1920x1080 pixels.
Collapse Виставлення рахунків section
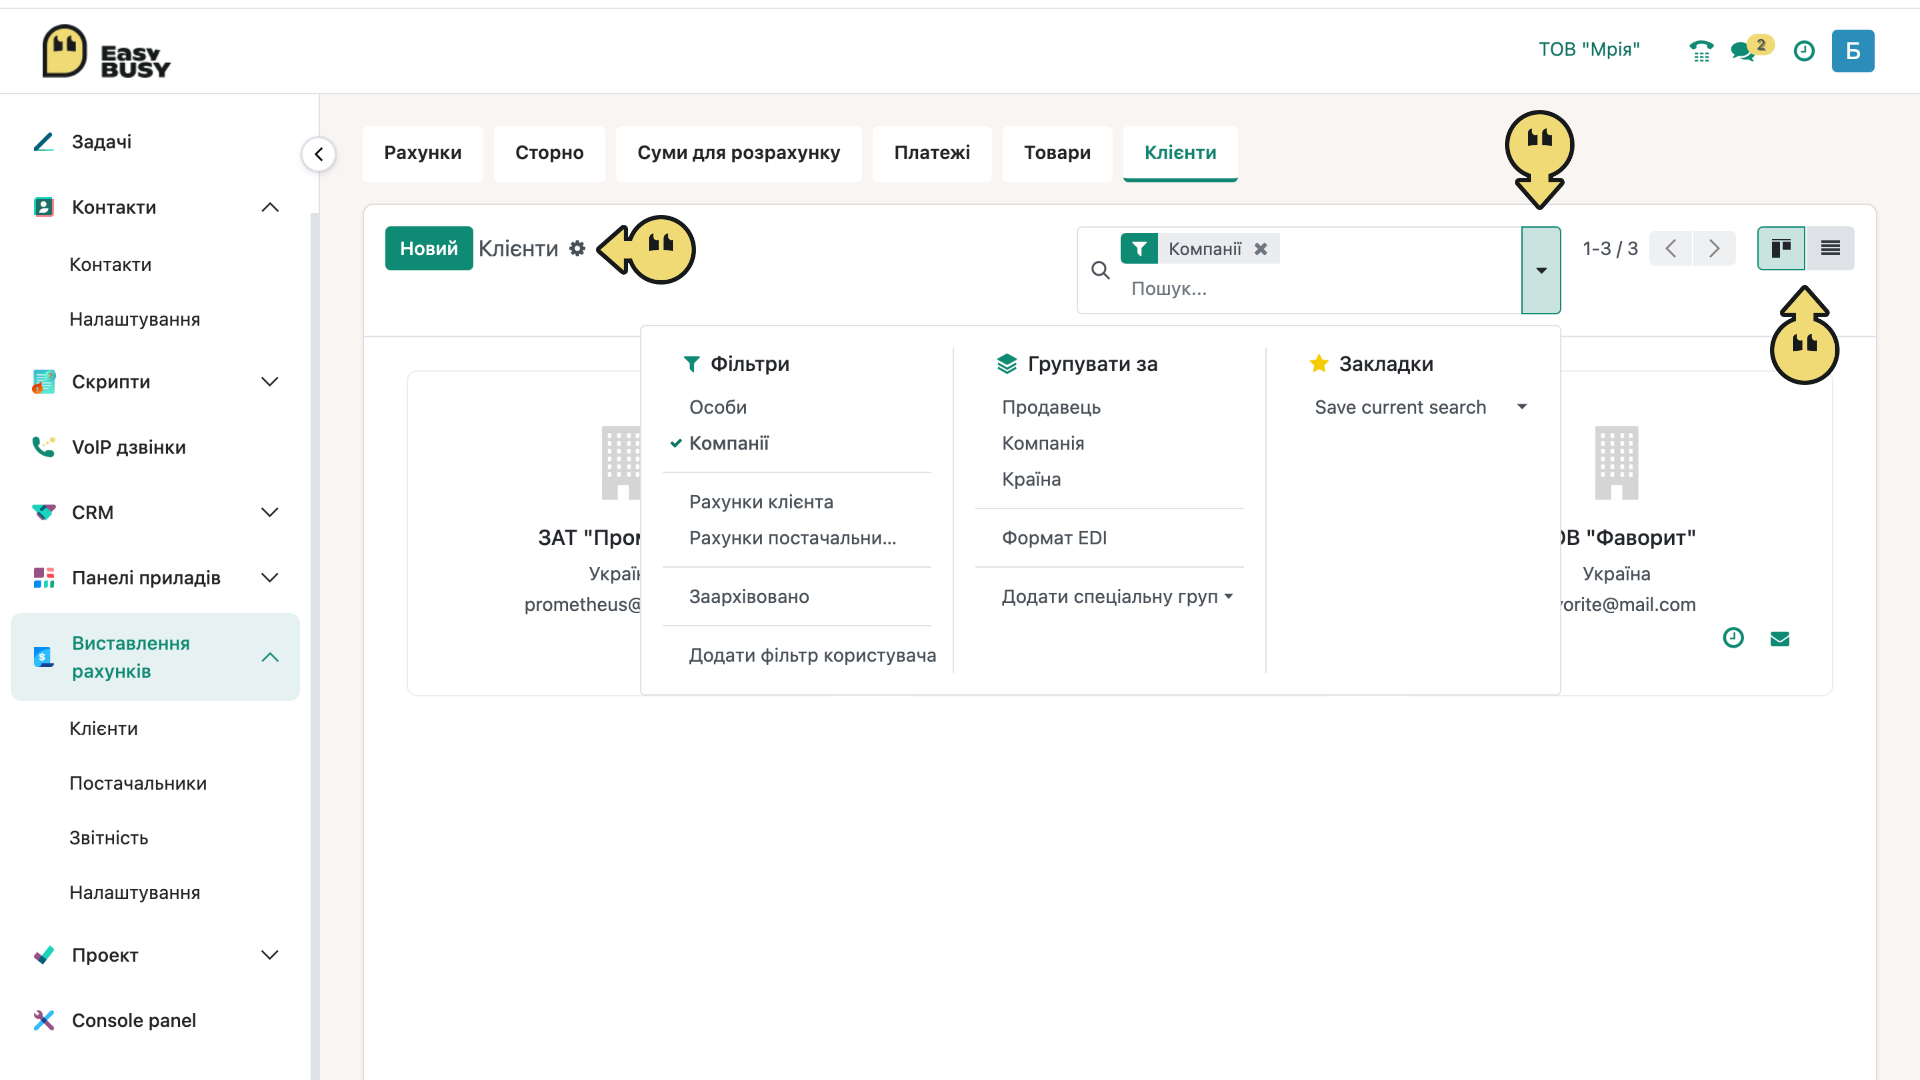click(270, 657)
